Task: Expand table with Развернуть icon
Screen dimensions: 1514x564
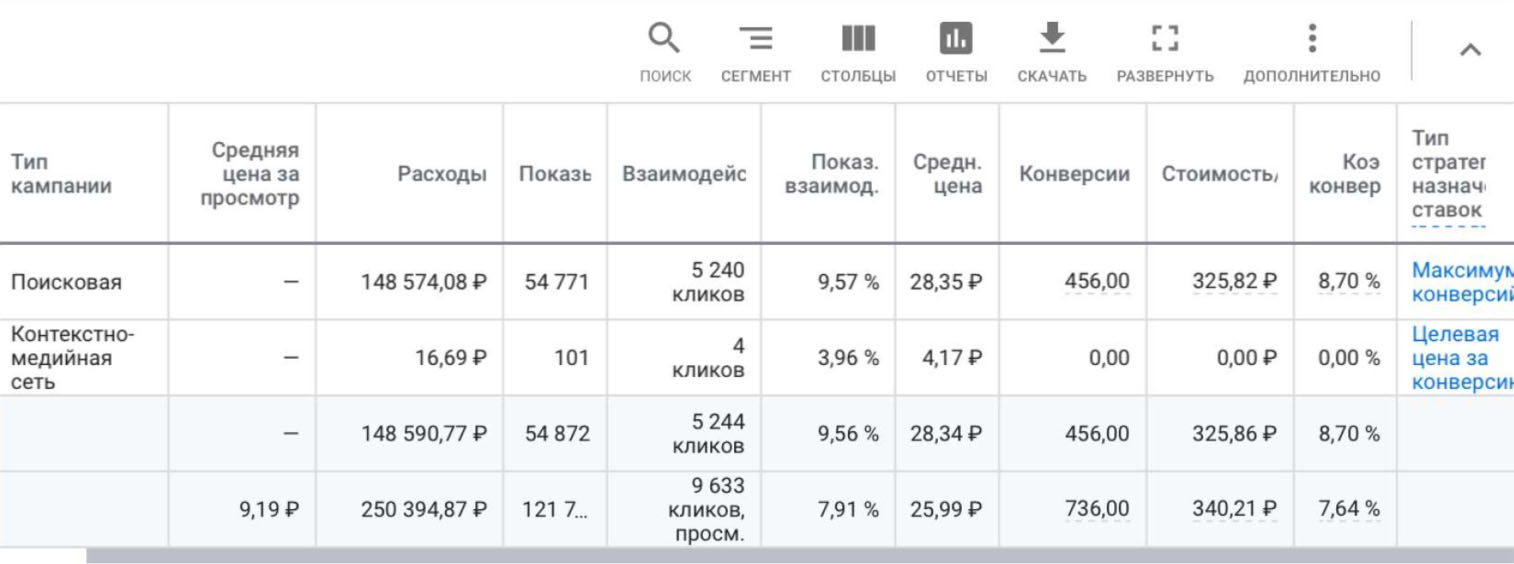Action: (1165, 39)
